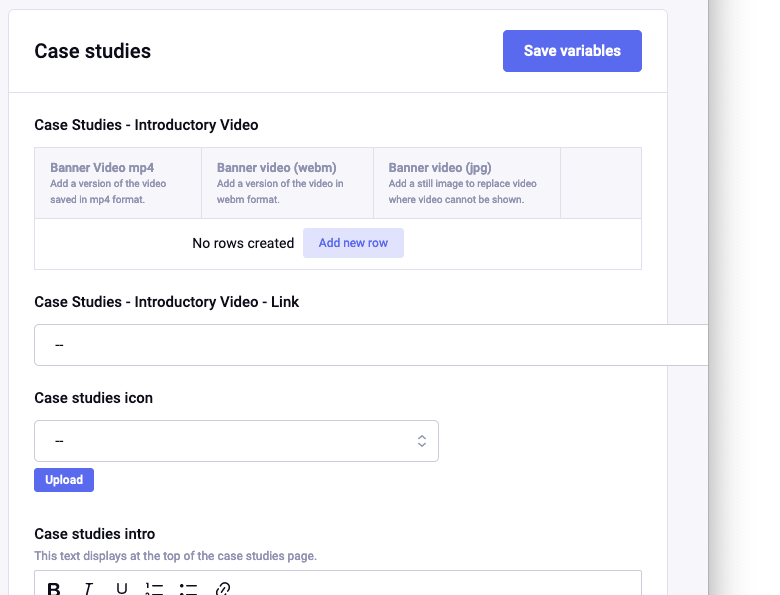
Task: Toggle italic formatting in intro editor
Action: 88,589
